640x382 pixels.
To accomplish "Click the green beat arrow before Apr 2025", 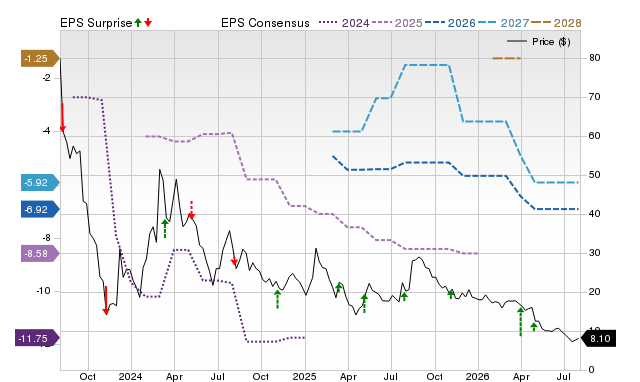I will (338, 288).
